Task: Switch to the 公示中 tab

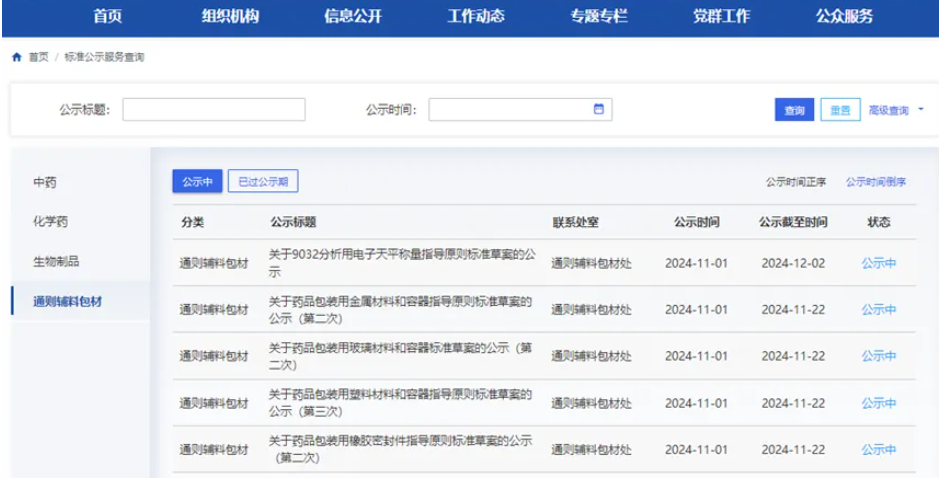Action: 196,181
